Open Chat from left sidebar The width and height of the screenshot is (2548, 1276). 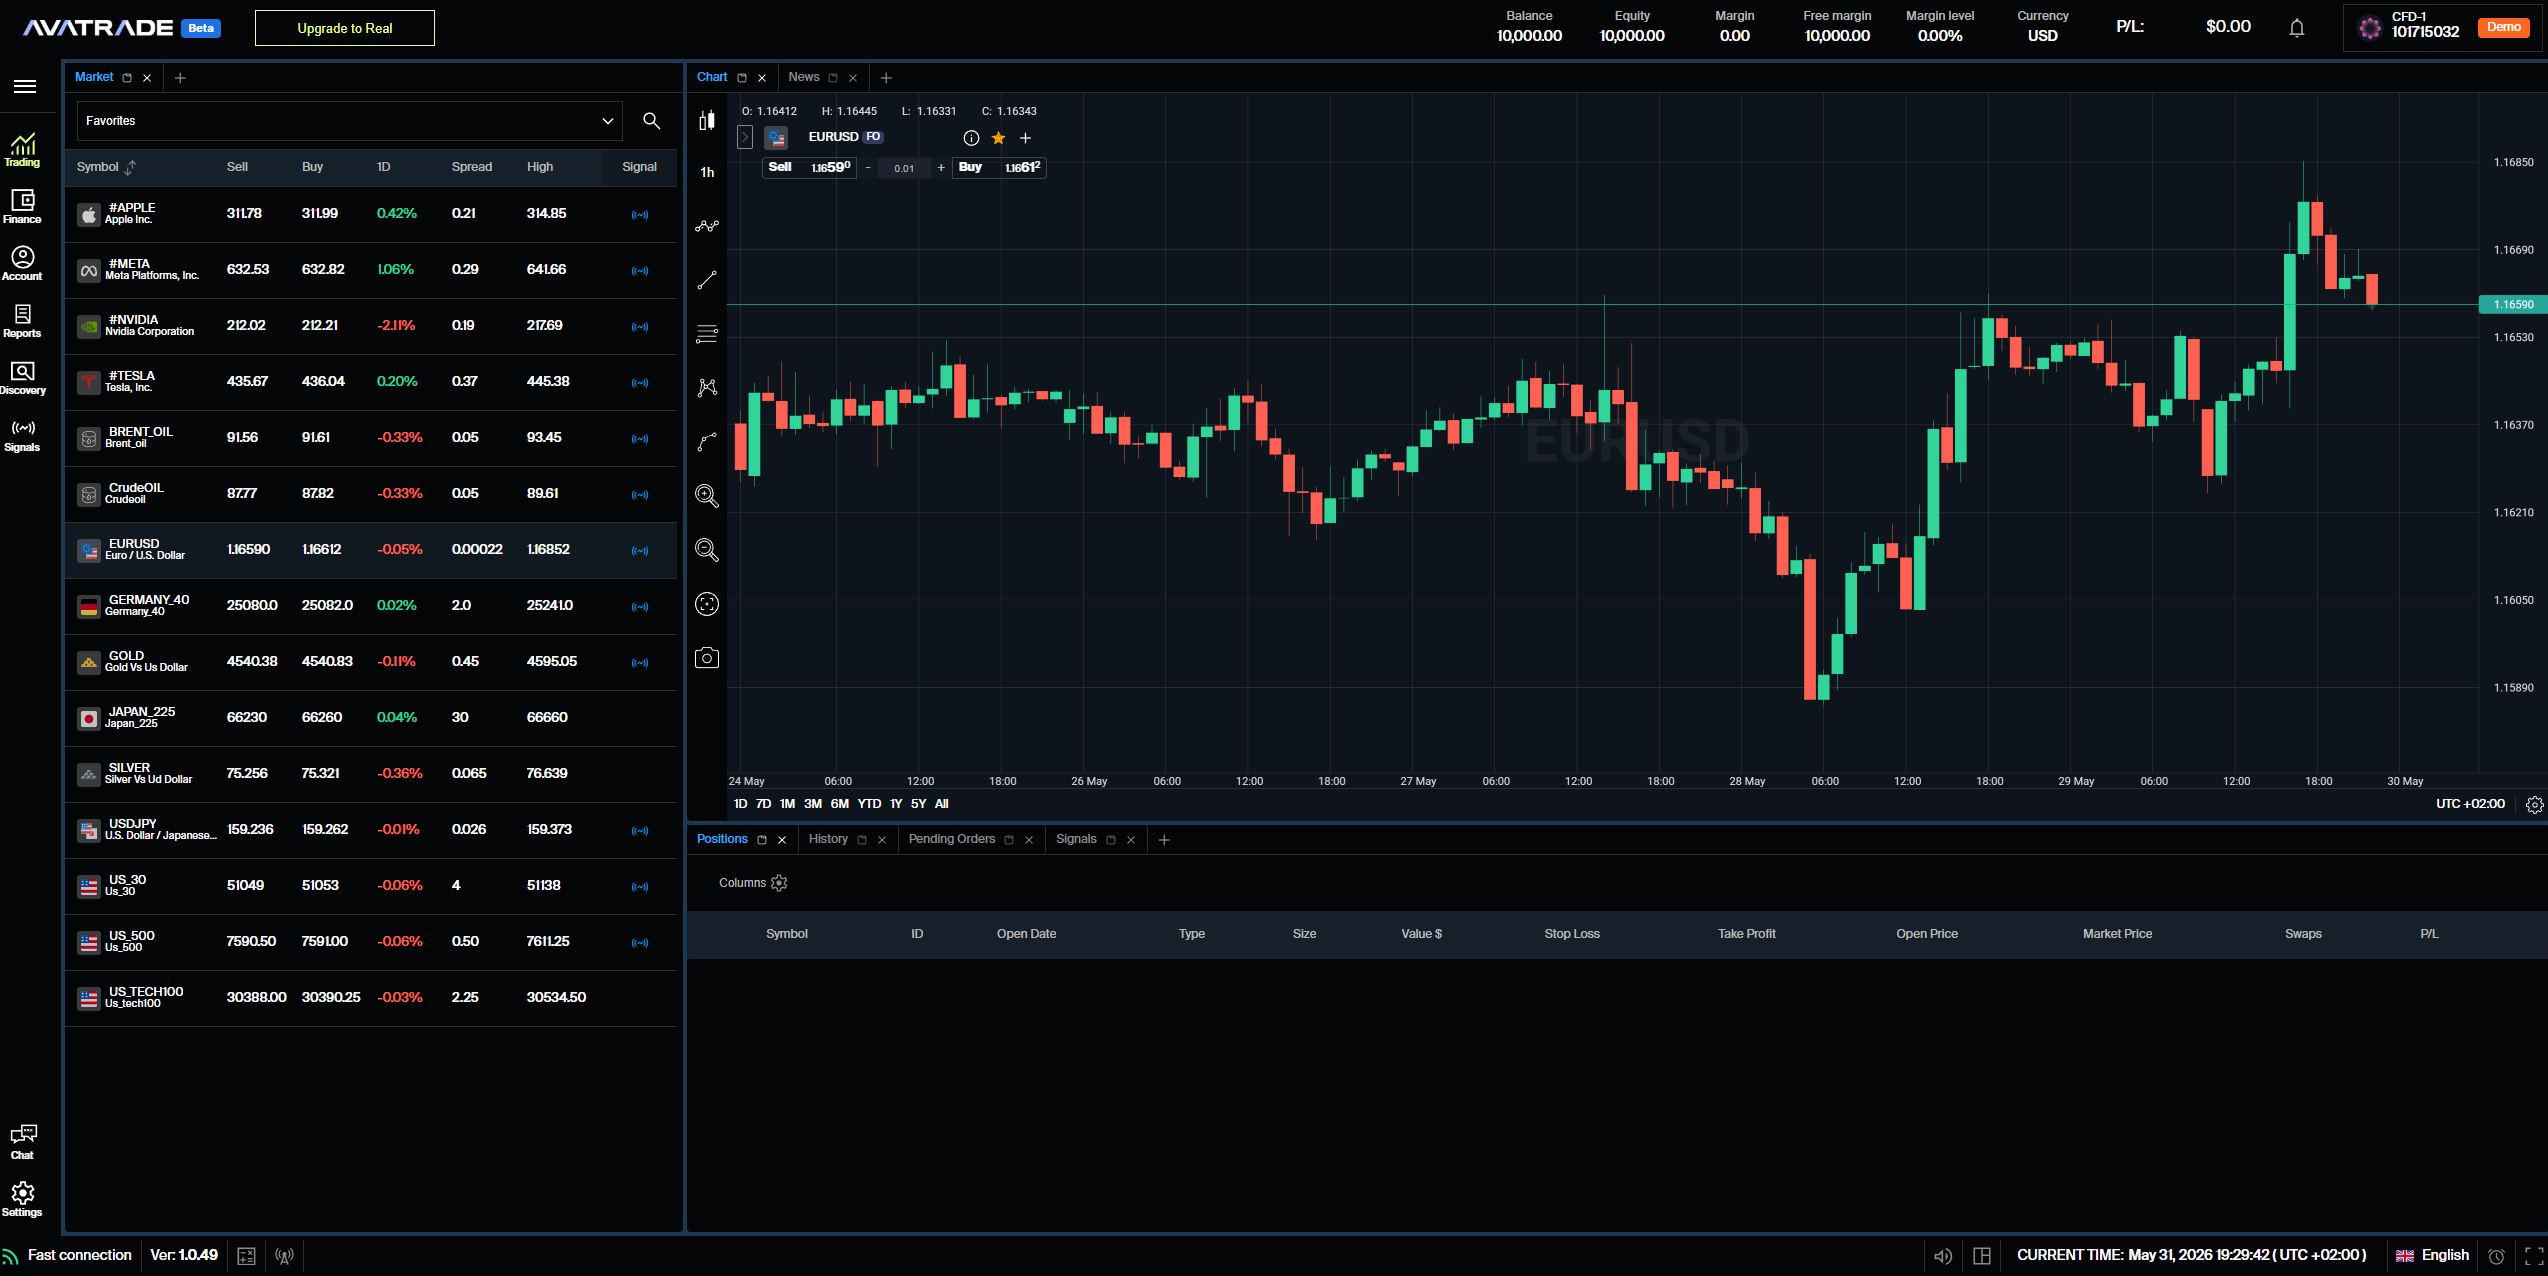click(22, 1142)
